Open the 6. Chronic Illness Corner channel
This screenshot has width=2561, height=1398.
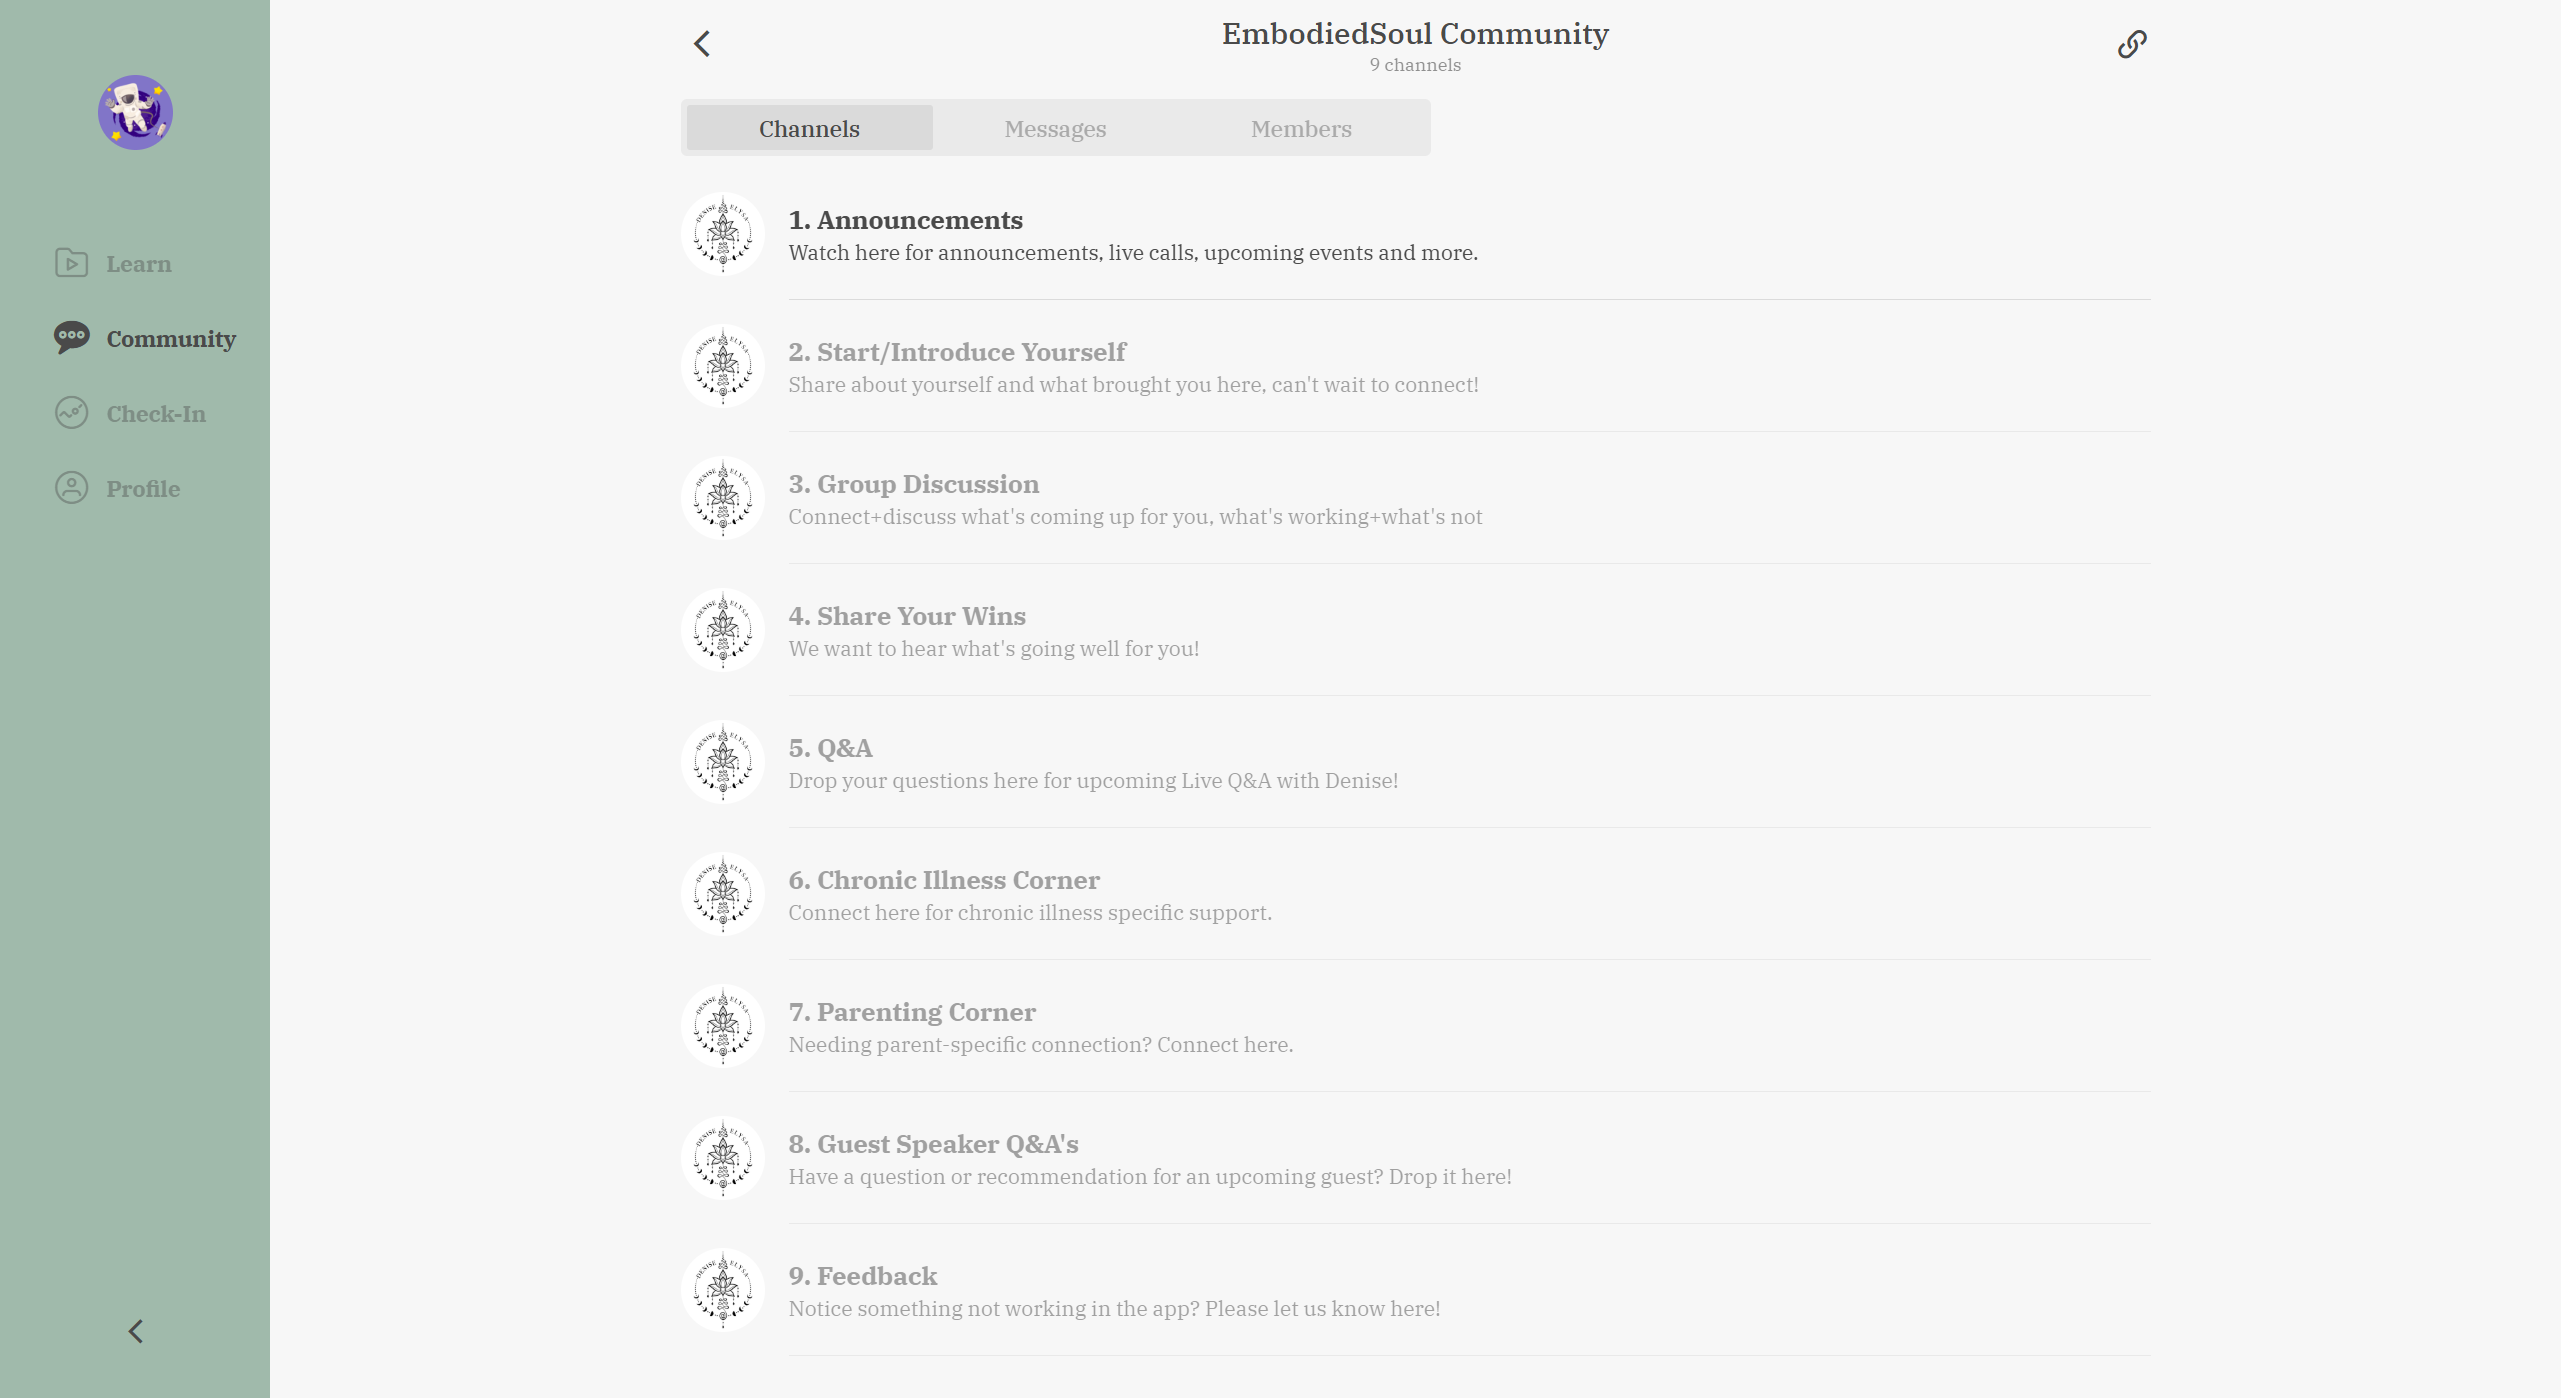(x=1415, y=894)
